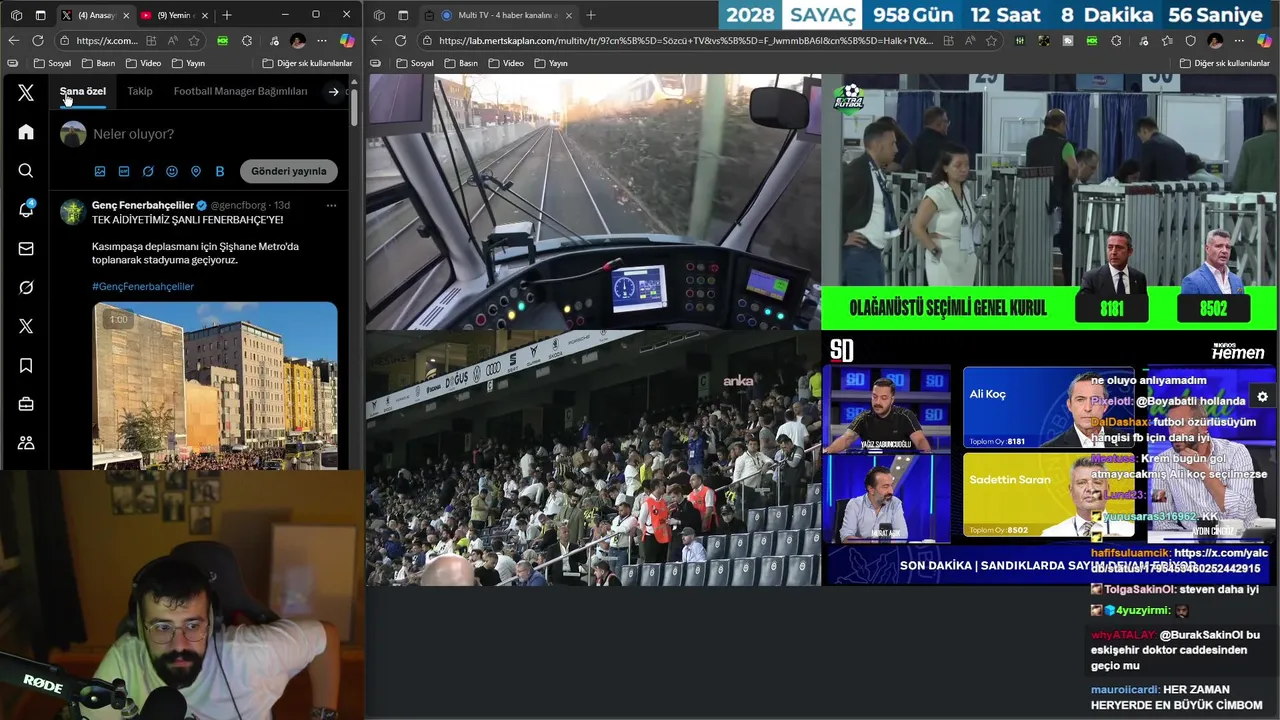The width and height of the screenshot is (1280, 720).
Task: Reload the Multi TV page
Action: tap(401, 40)
